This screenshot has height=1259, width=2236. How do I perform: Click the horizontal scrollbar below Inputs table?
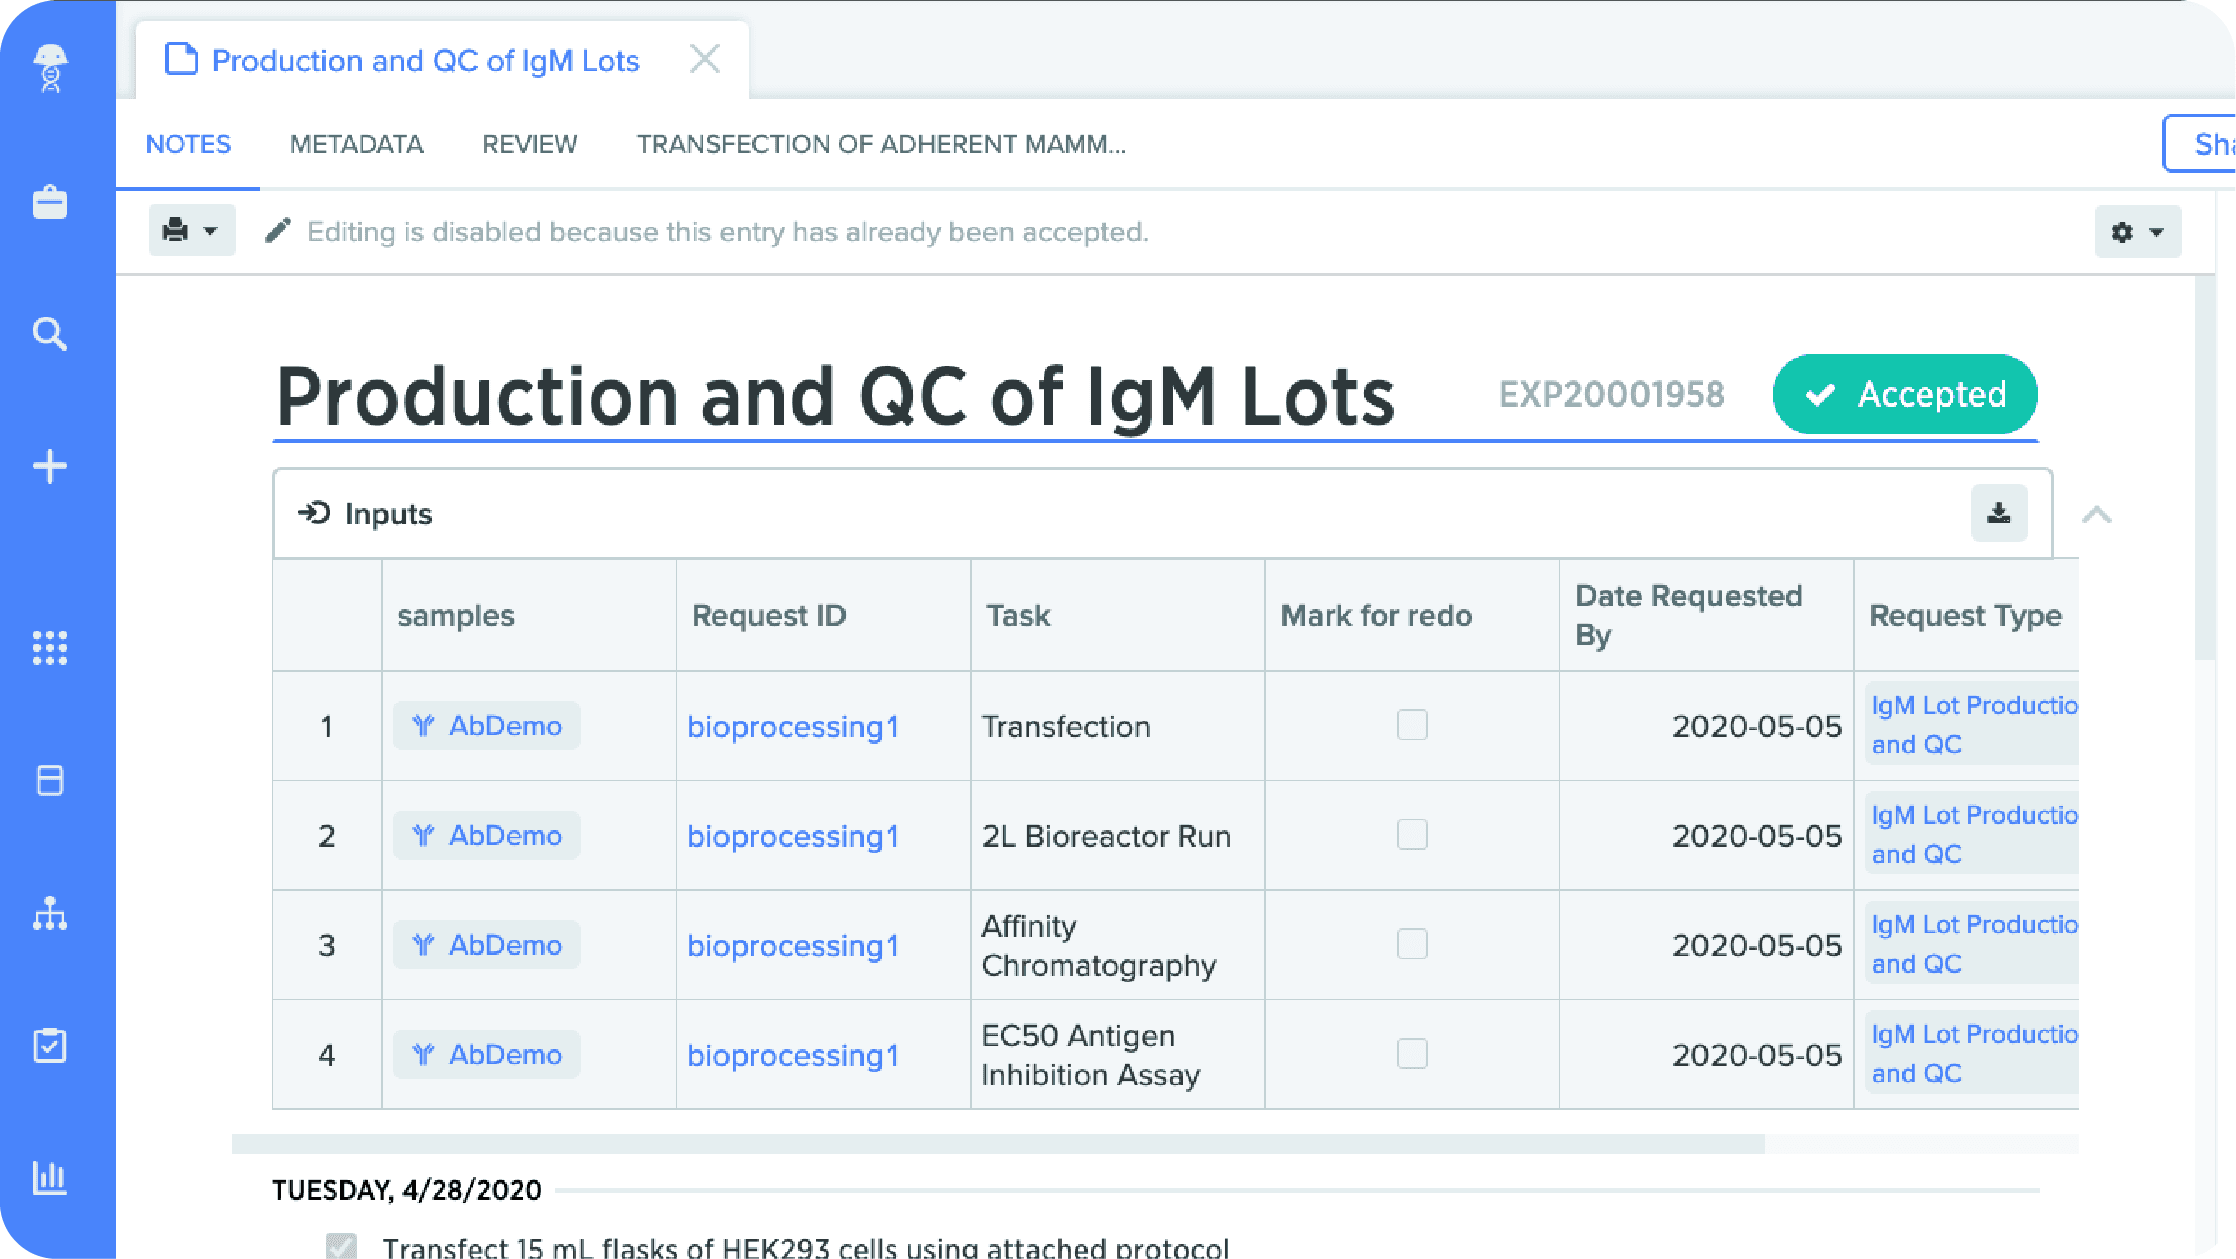coord(998,1144)
